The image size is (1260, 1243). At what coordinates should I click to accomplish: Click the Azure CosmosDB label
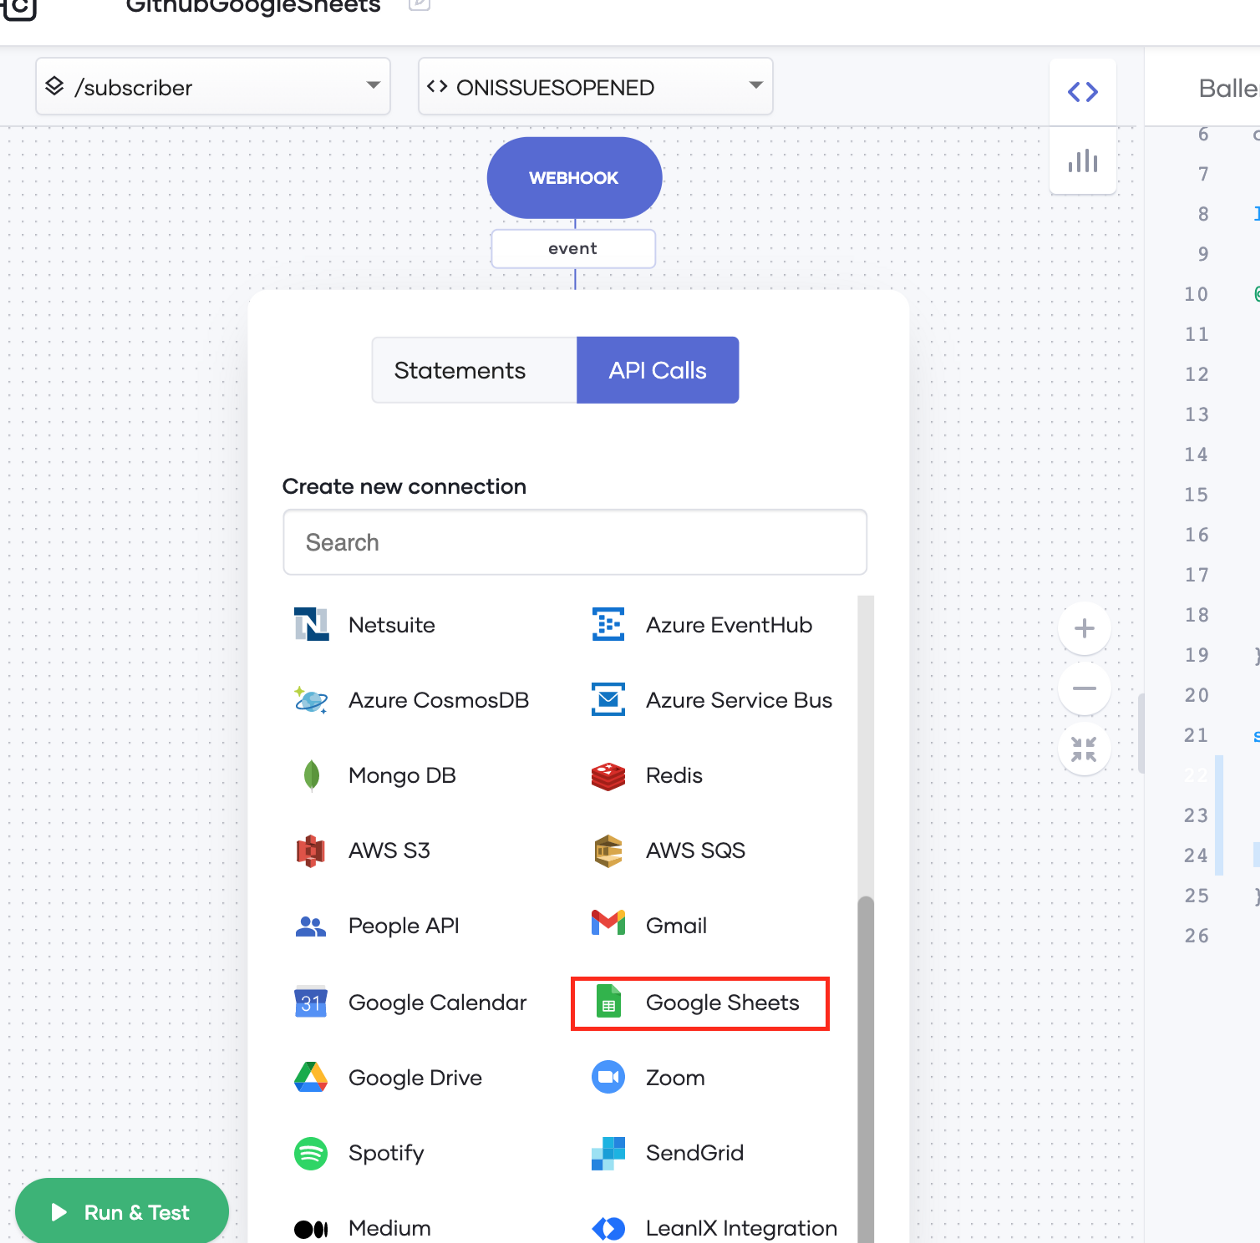click(438, 700)
